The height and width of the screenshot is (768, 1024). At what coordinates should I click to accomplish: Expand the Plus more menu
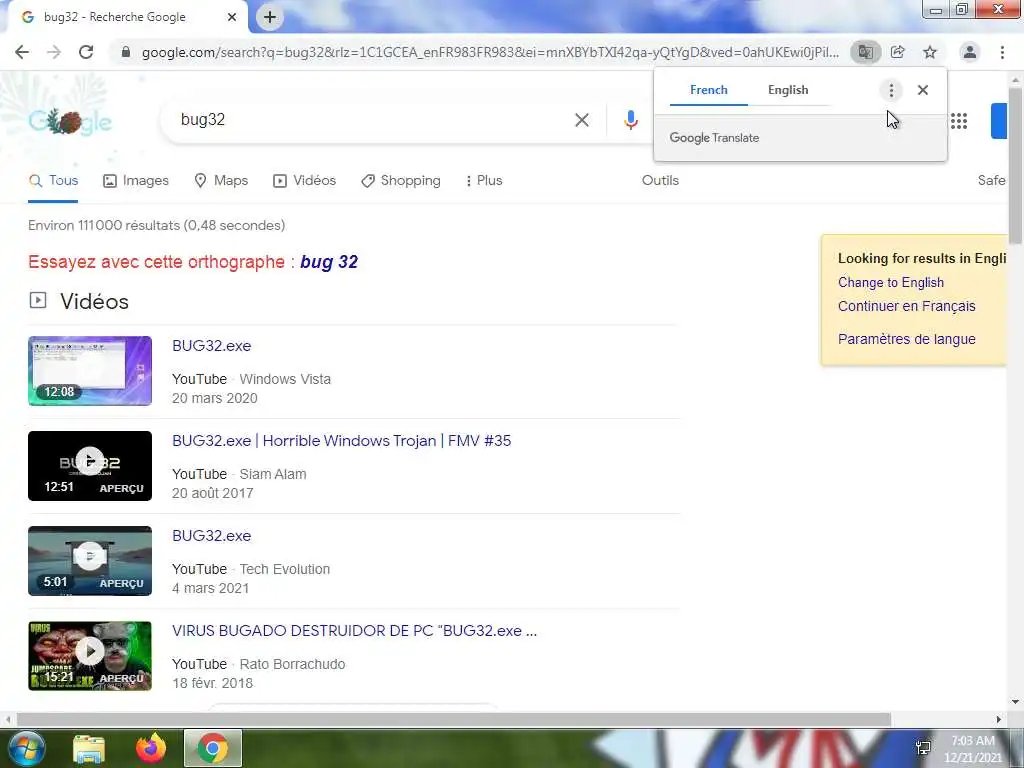click(484, 181)
